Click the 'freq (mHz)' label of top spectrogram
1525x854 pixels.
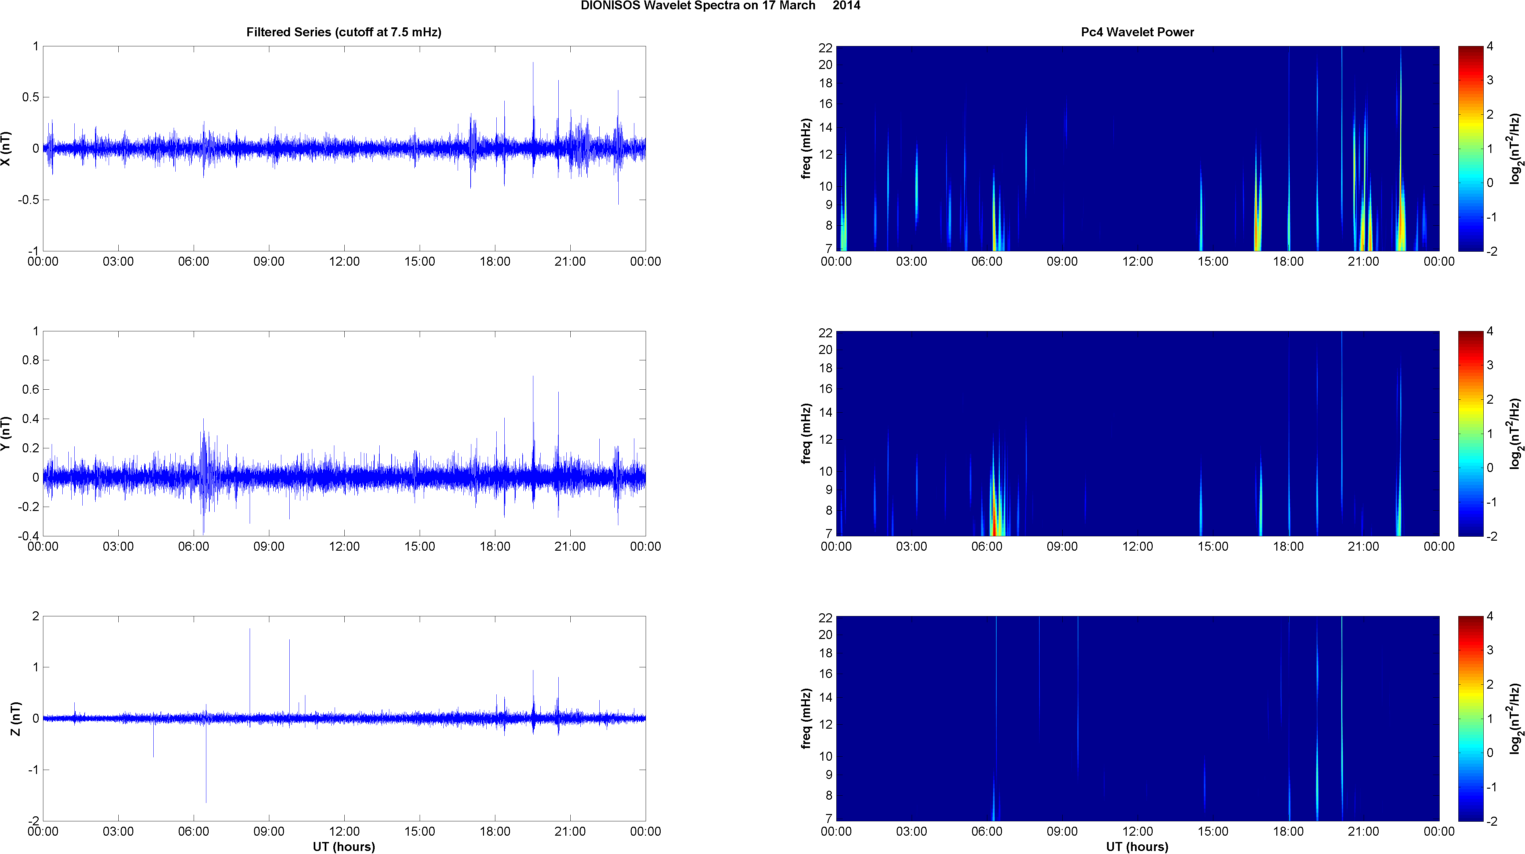pyautogui.click(x=806, y=148)
